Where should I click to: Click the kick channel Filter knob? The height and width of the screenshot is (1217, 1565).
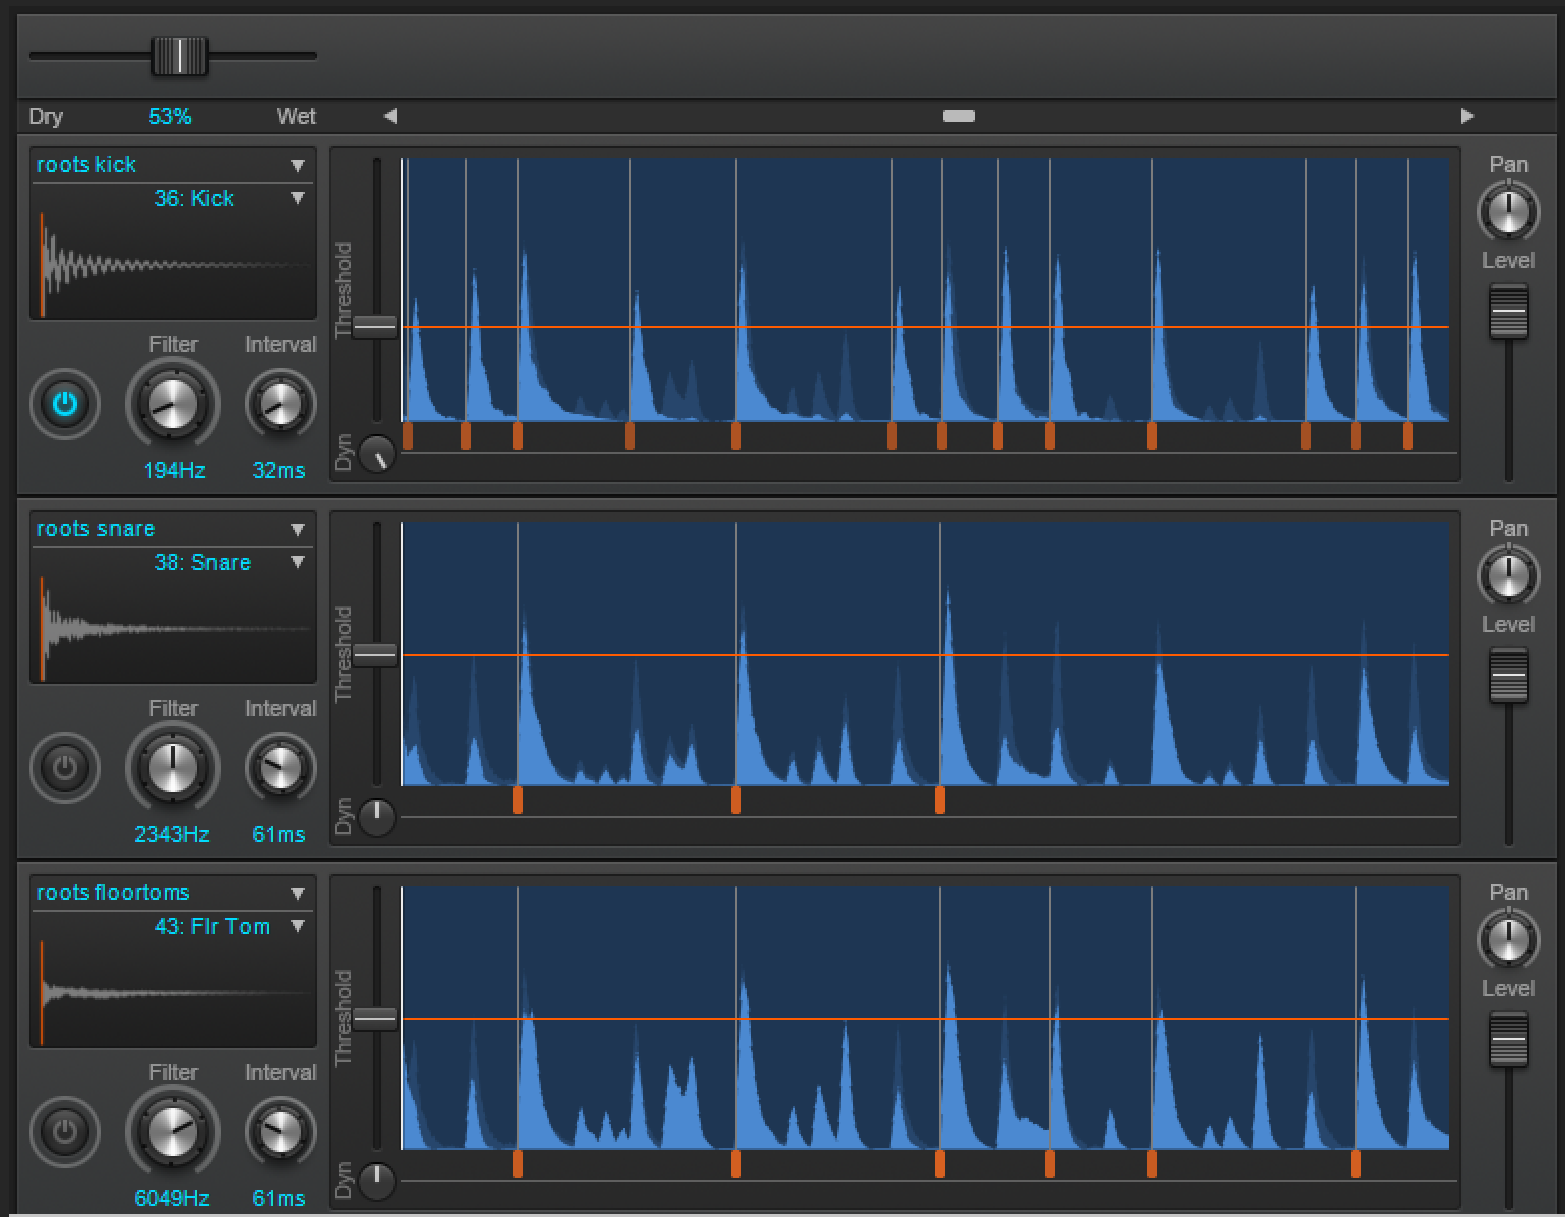tap(172, 404)
